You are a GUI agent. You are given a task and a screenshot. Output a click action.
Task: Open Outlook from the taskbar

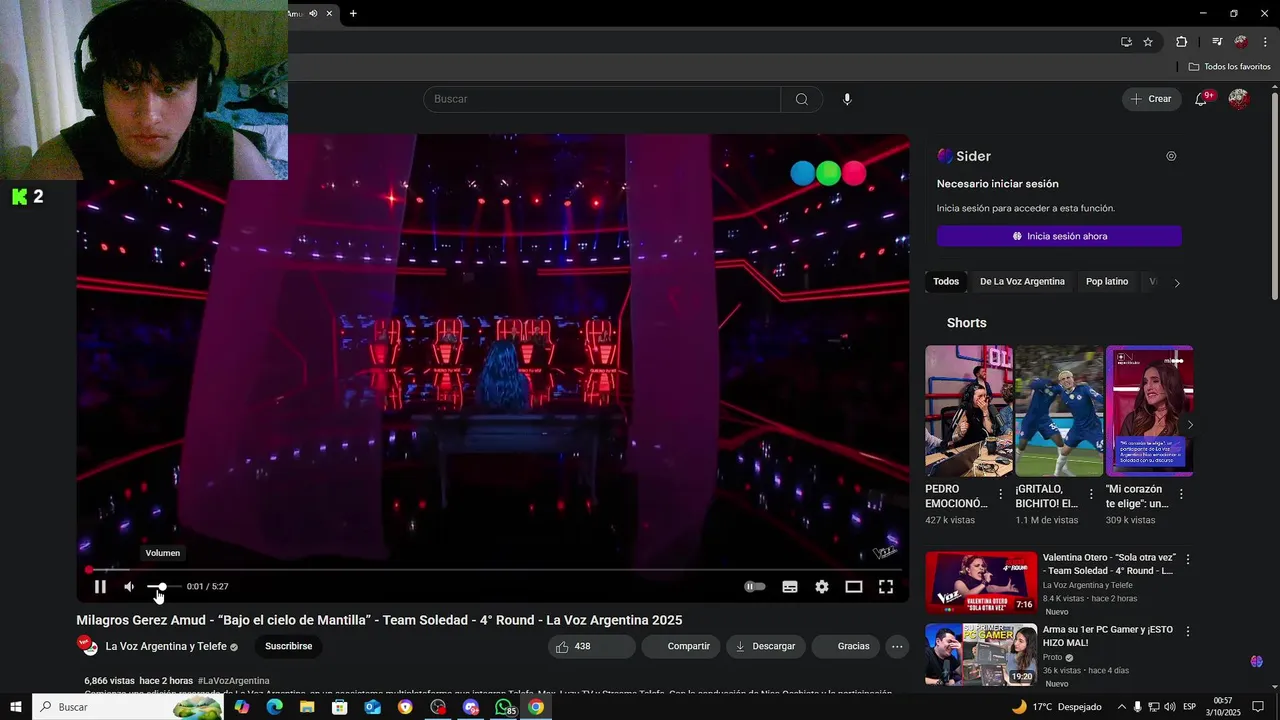372,707
